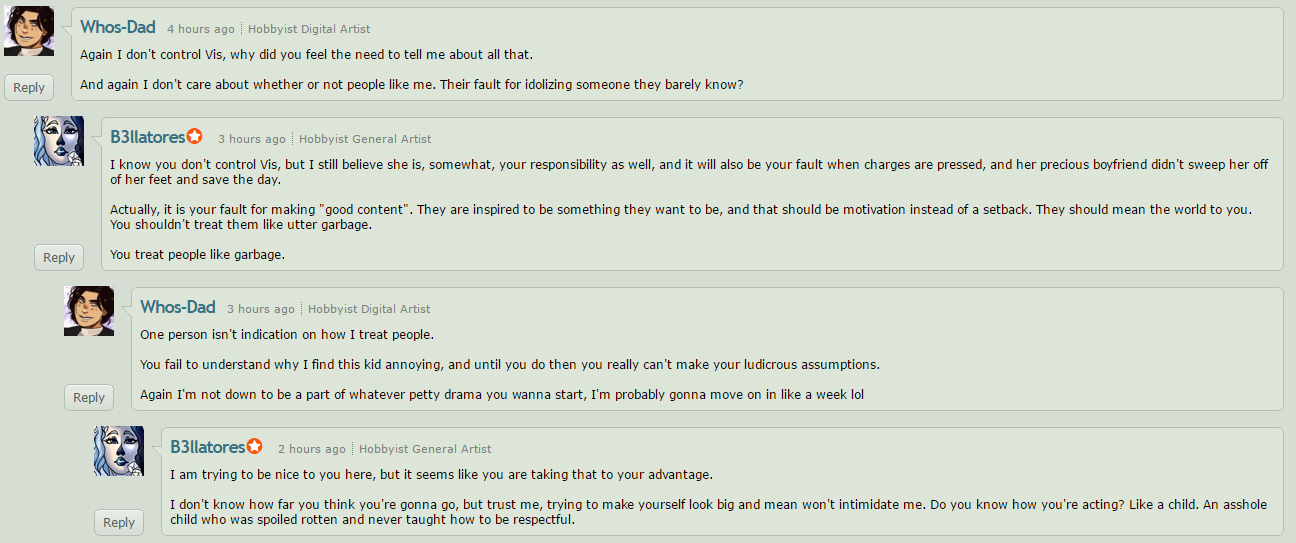The width and height of the screenshot is (1296, 543).
Task: Click B3llatores's avatar on the 2 hours ago comment
Action: pos(119,451)
